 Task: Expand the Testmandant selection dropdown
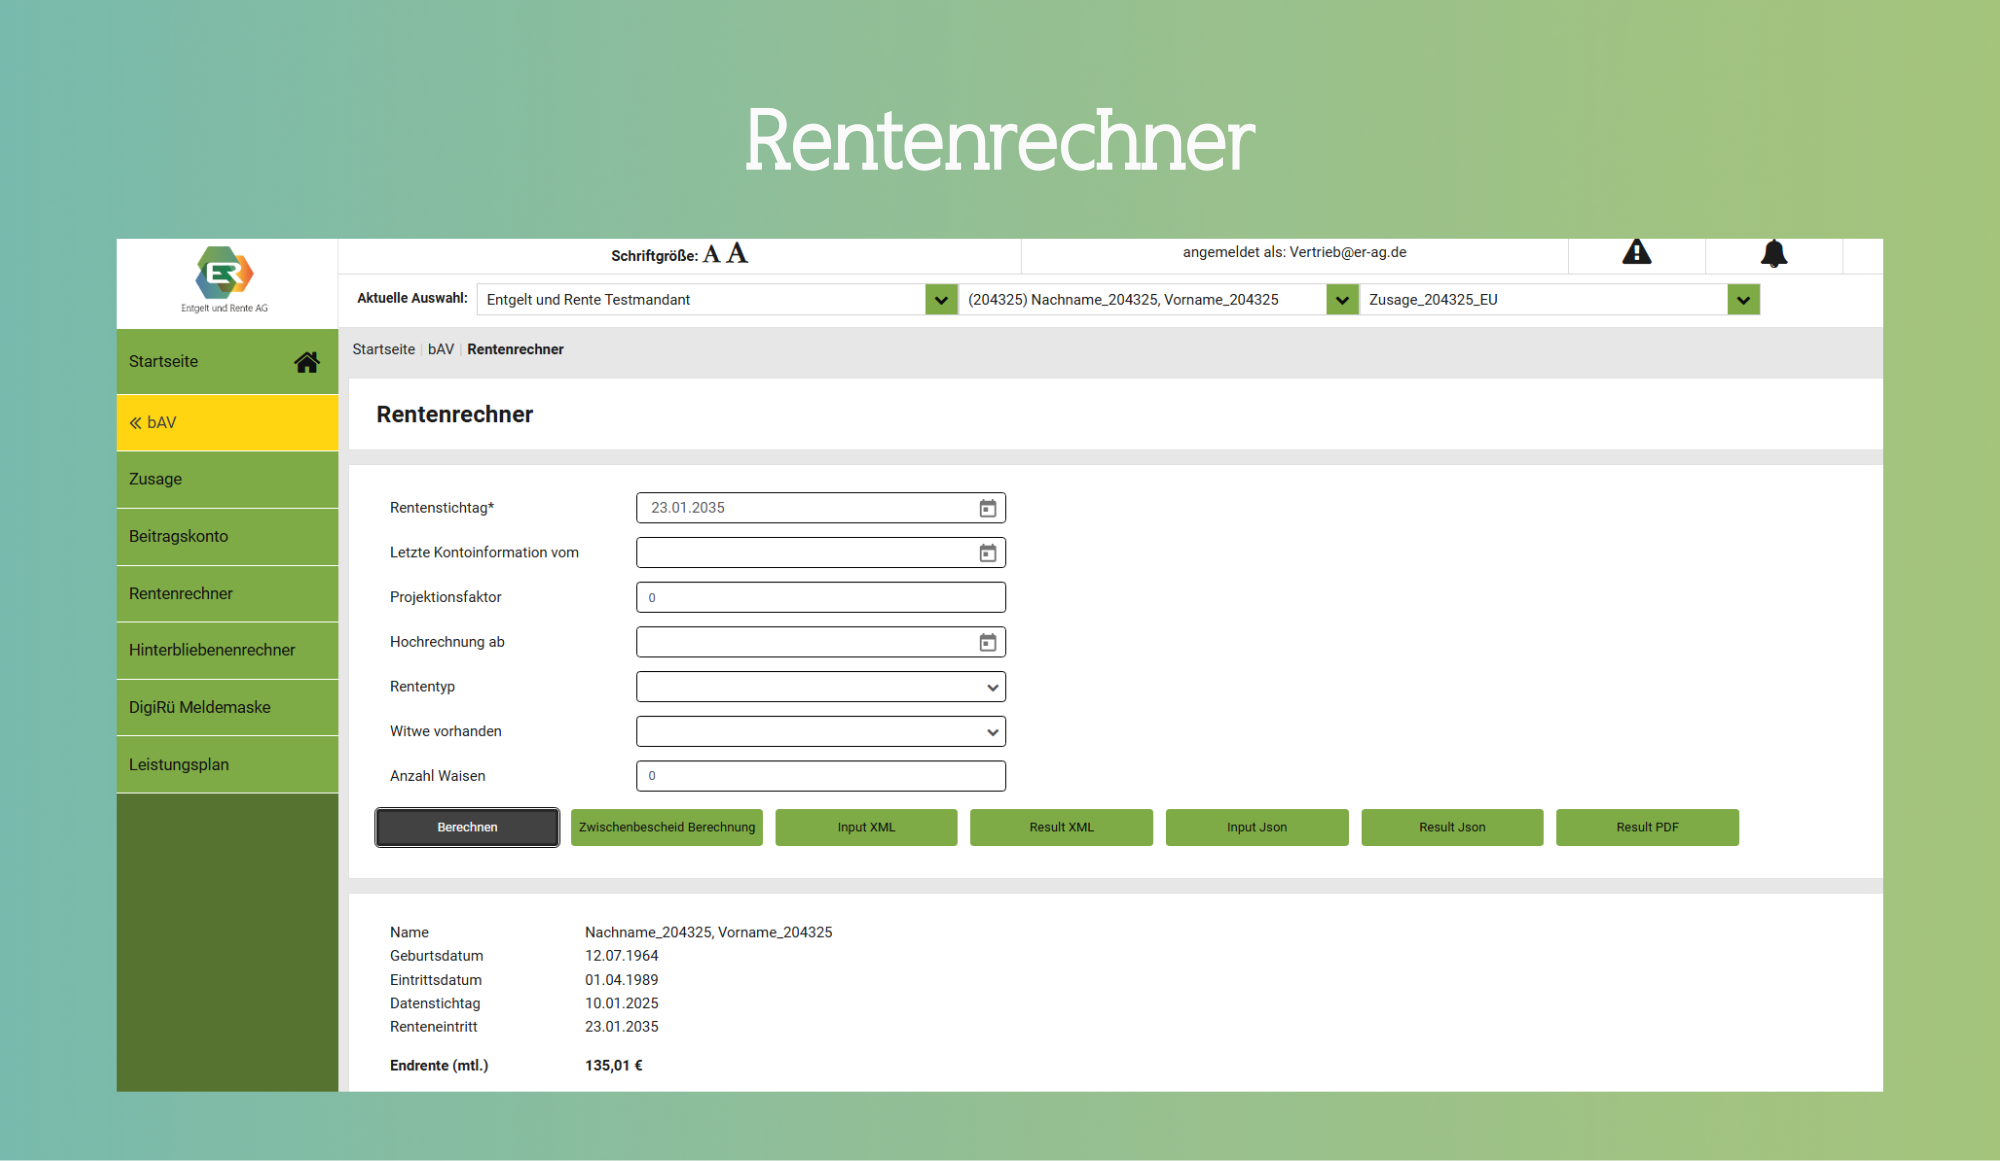[940, 300]
